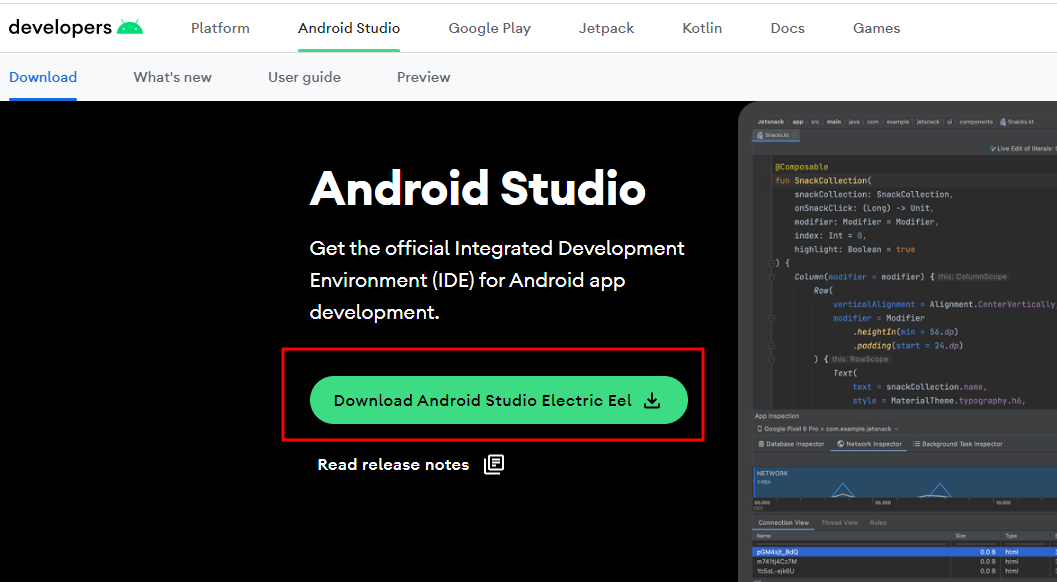Select the Android Studio nav tab

349,28
